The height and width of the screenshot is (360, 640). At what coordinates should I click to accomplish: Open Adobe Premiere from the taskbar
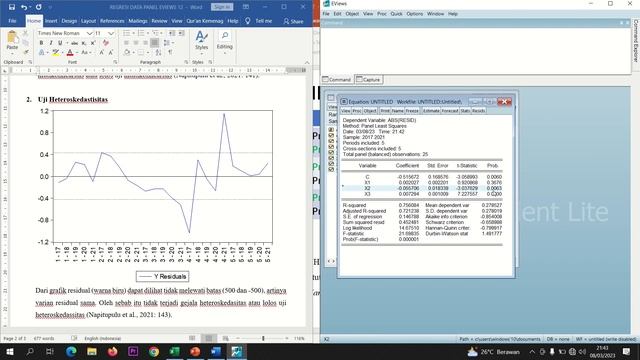point(133,351)
